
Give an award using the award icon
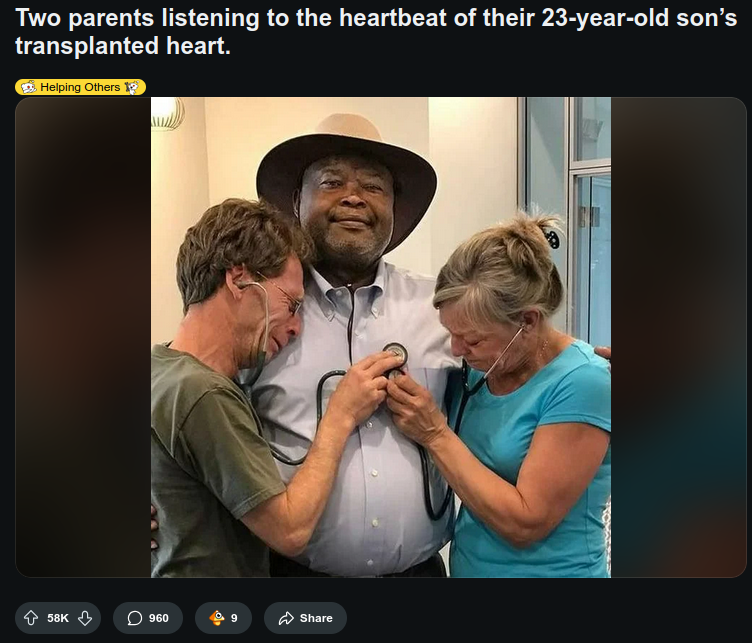click(x=217, y=618)
